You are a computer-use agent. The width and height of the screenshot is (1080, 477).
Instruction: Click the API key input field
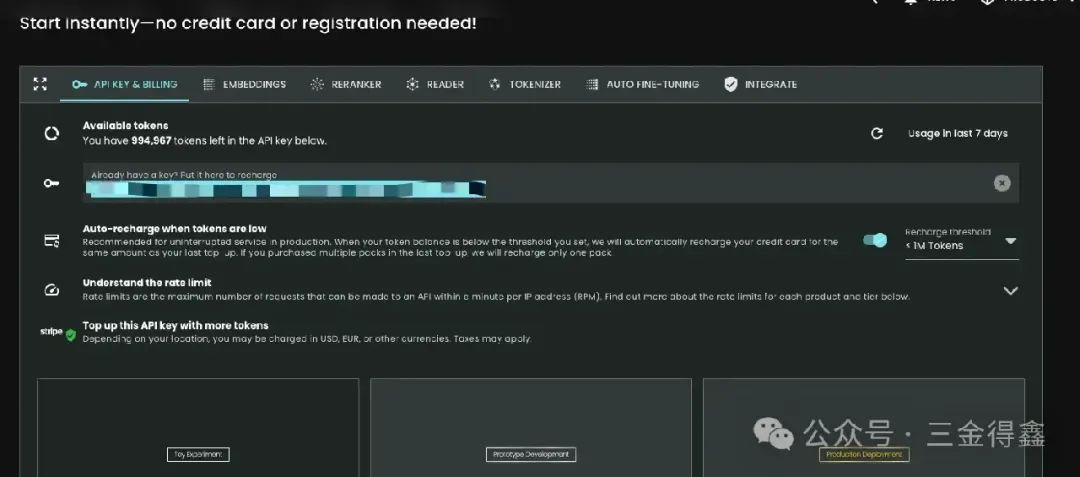[x=530, y=183]
